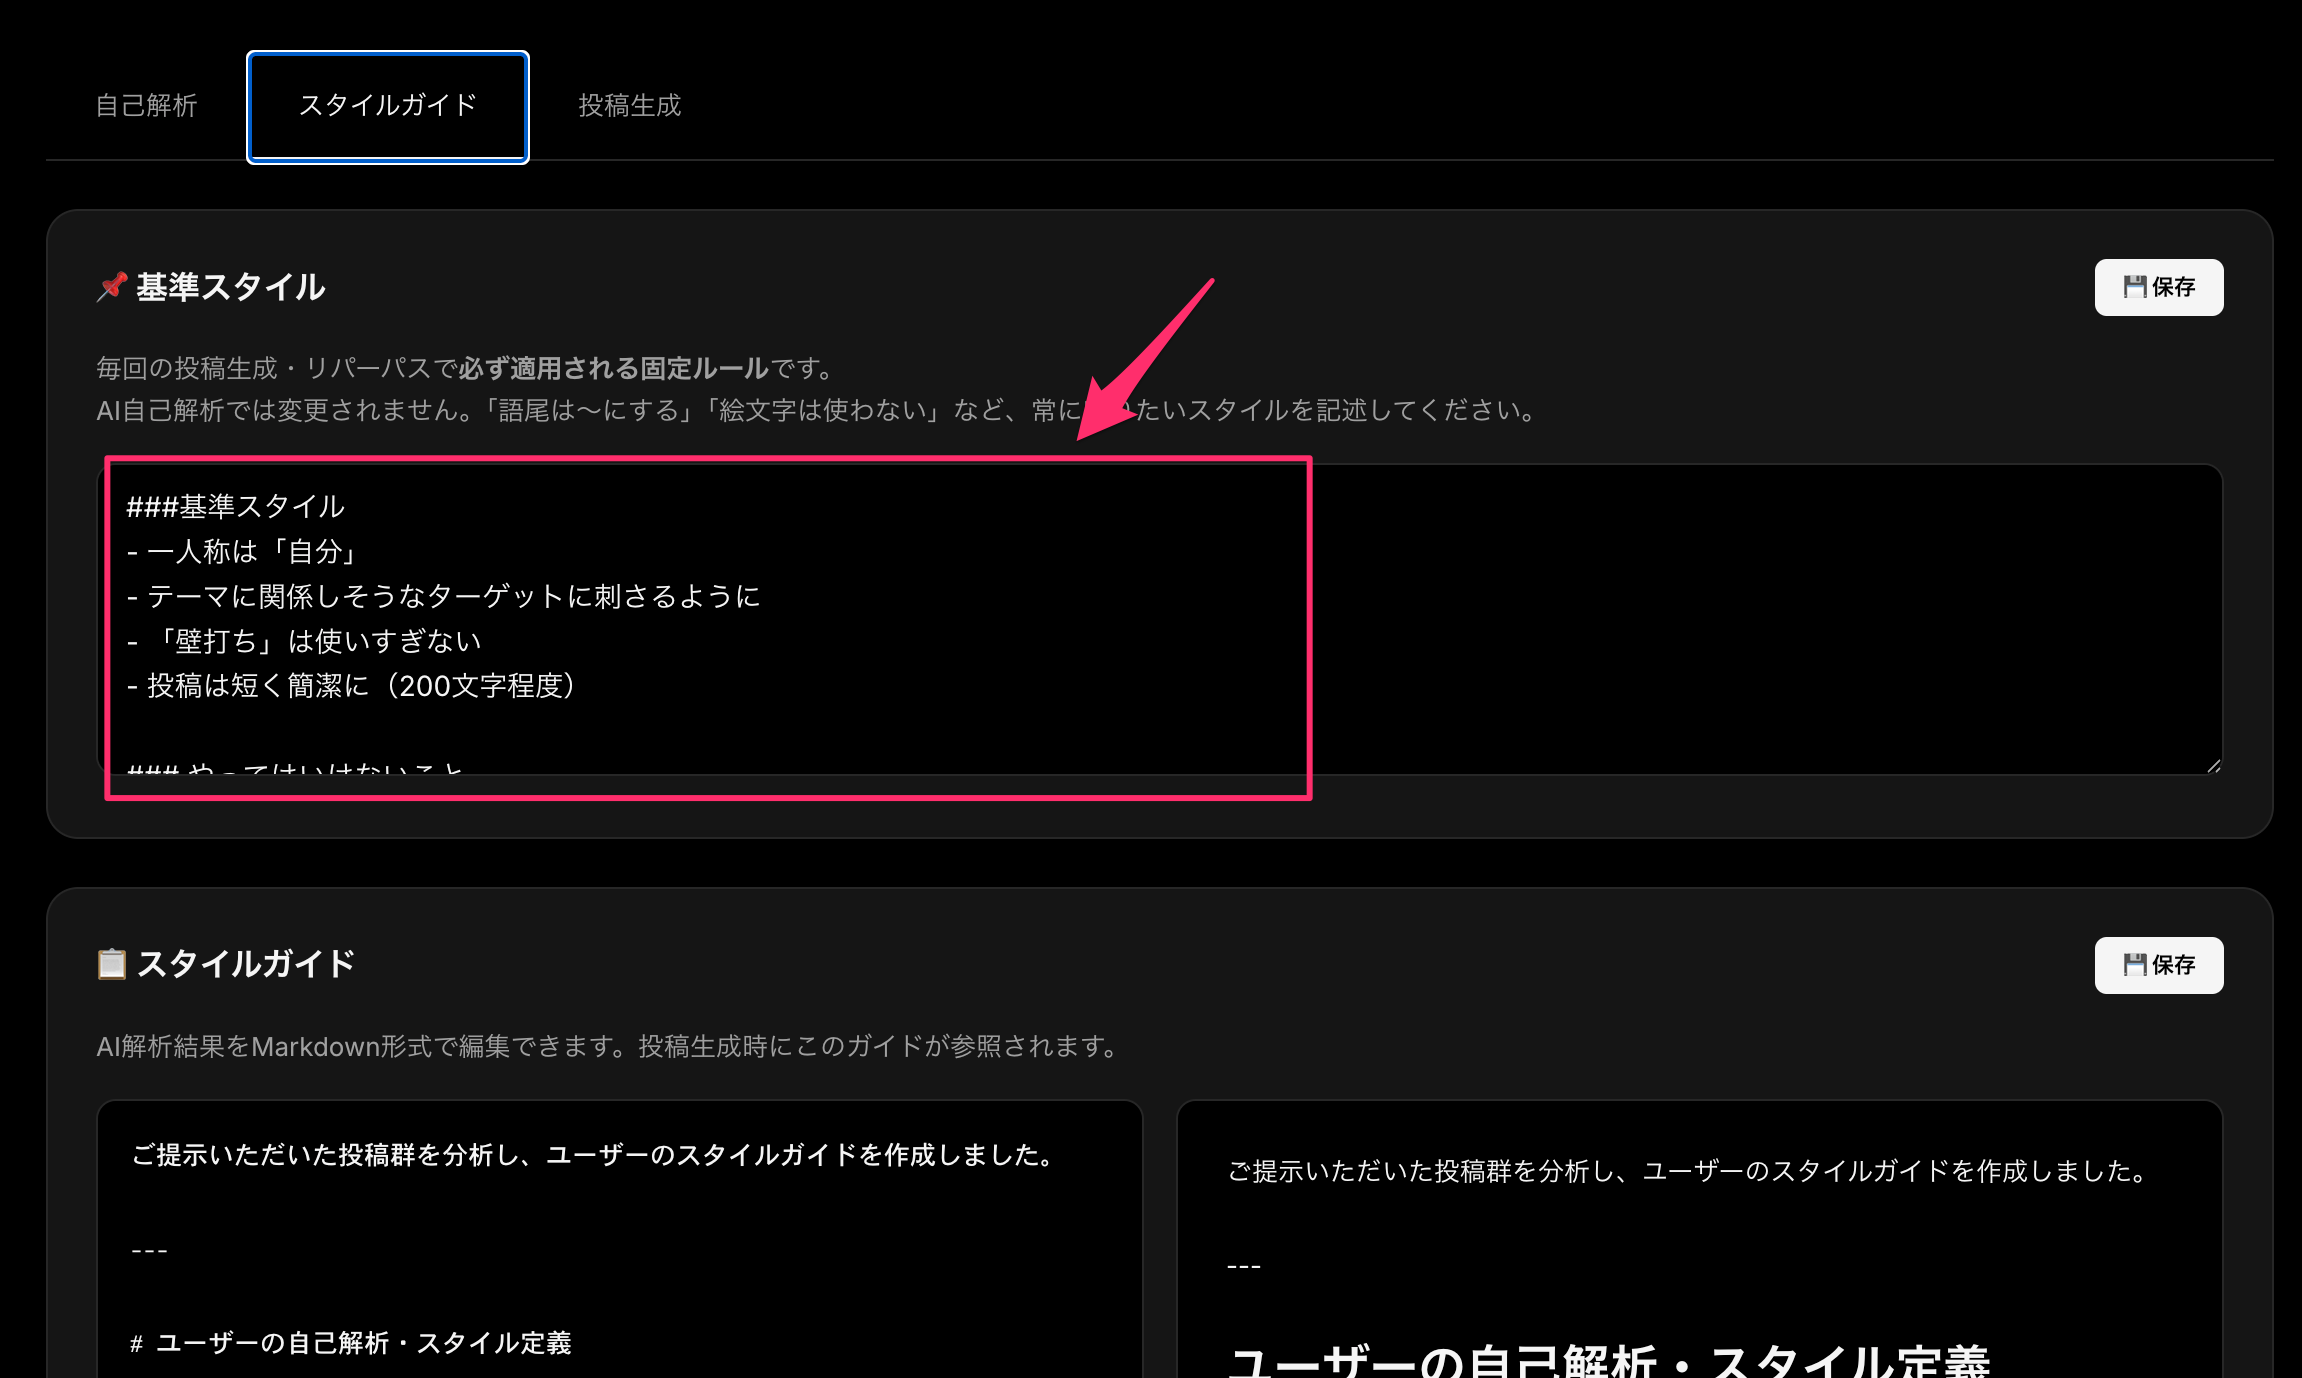Click the ###基準スタイル first line in textarea
Screen dimensions: 2302x1378
tap(236, 507)
